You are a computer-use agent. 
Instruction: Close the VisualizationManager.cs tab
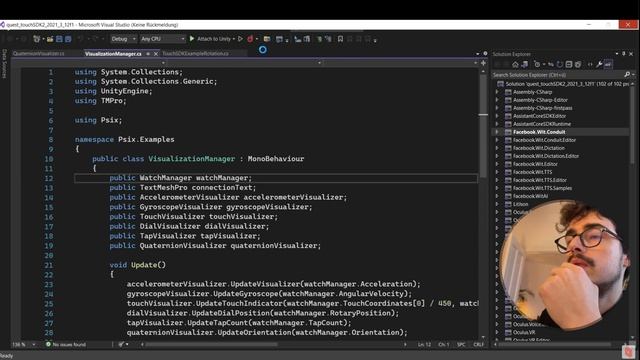coord(156,53)
